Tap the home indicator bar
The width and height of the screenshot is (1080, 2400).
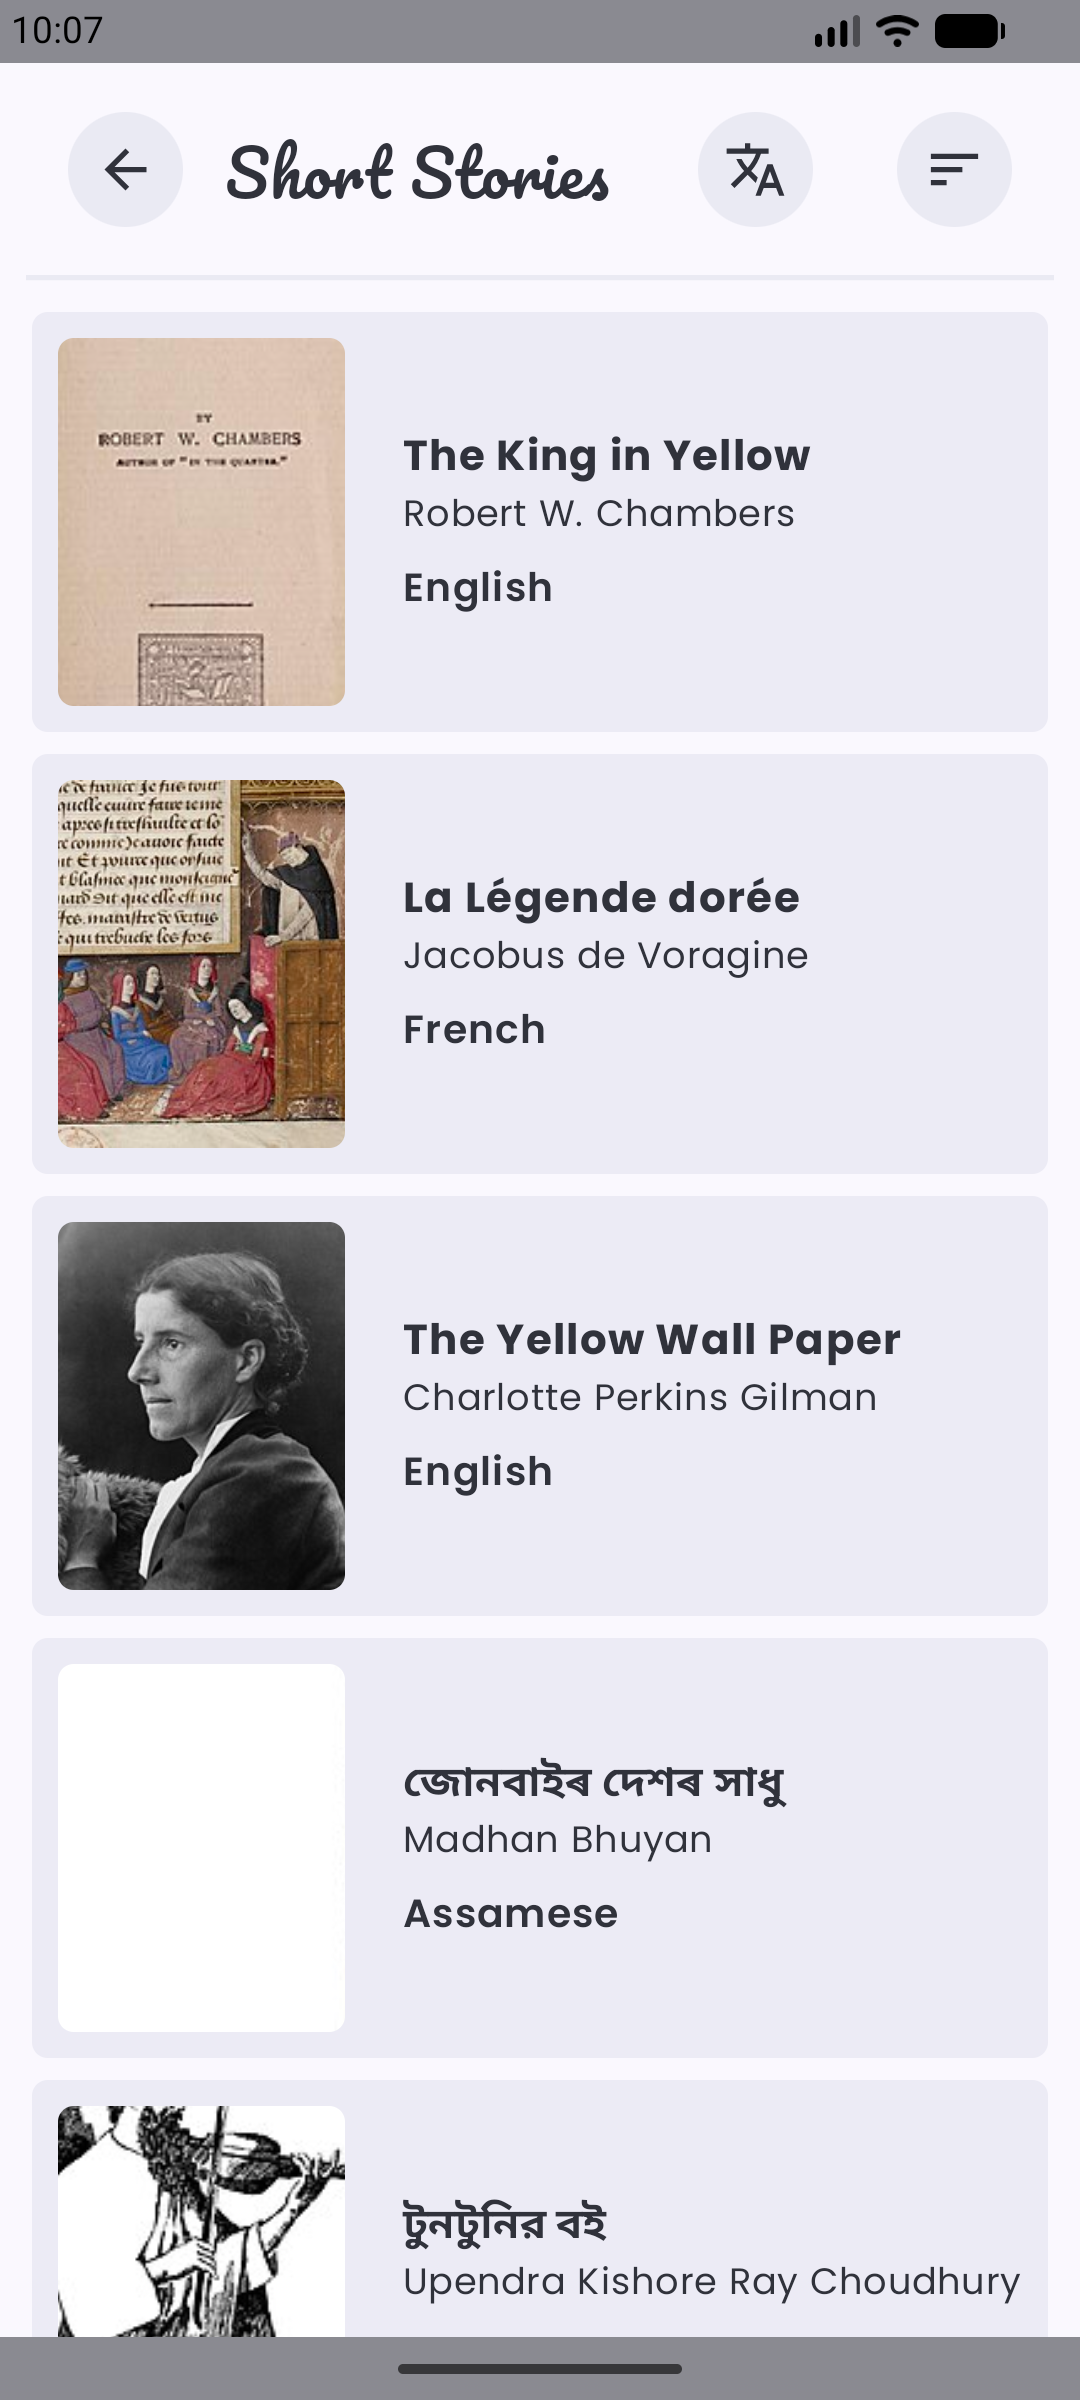pos(540,2368)
